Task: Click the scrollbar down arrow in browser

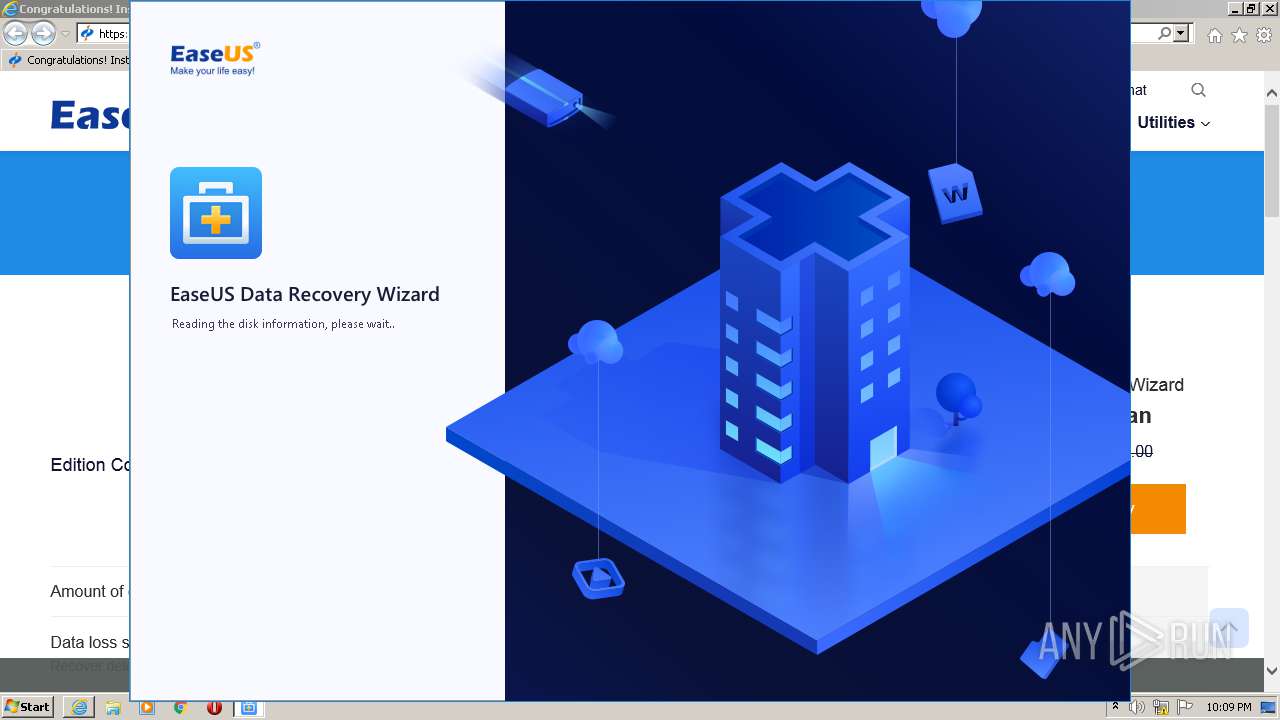Action: [1272, 671]
